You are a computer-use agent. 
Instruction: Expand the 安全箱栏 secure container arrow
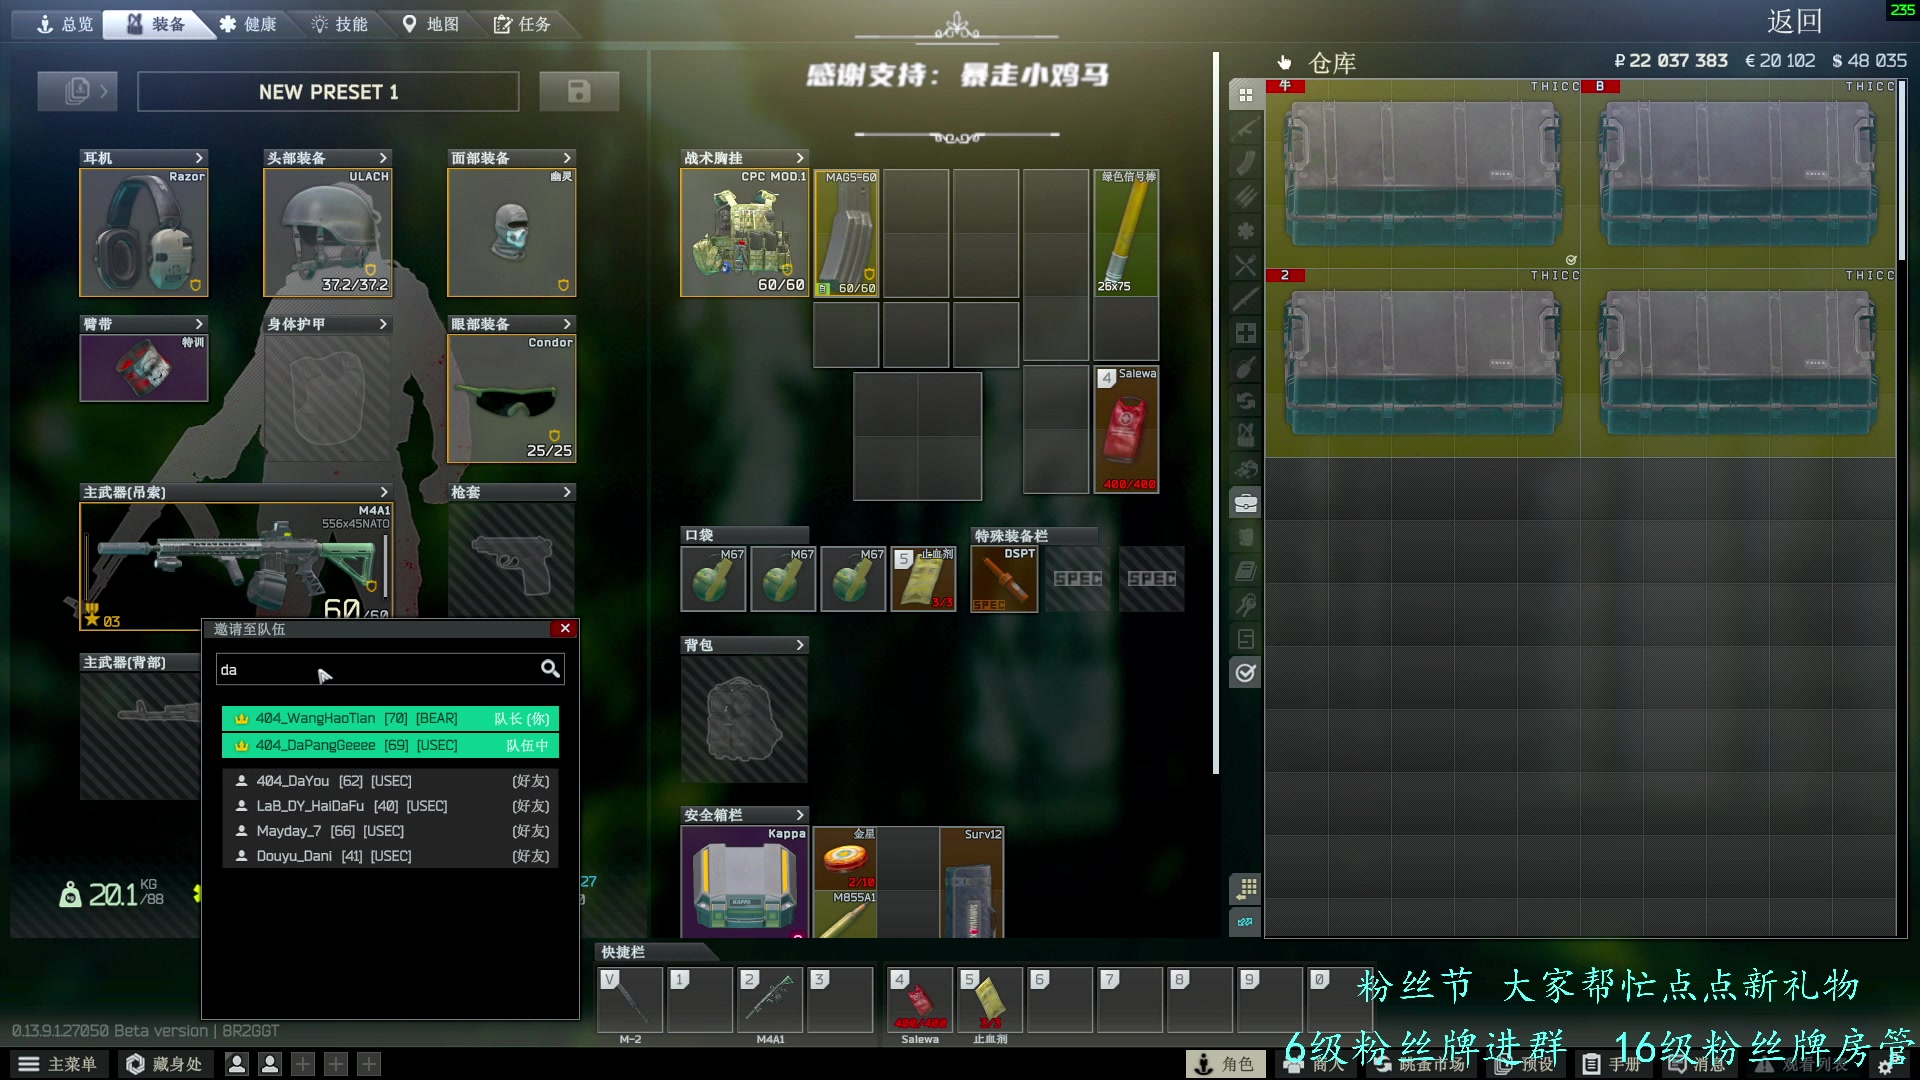800,815
